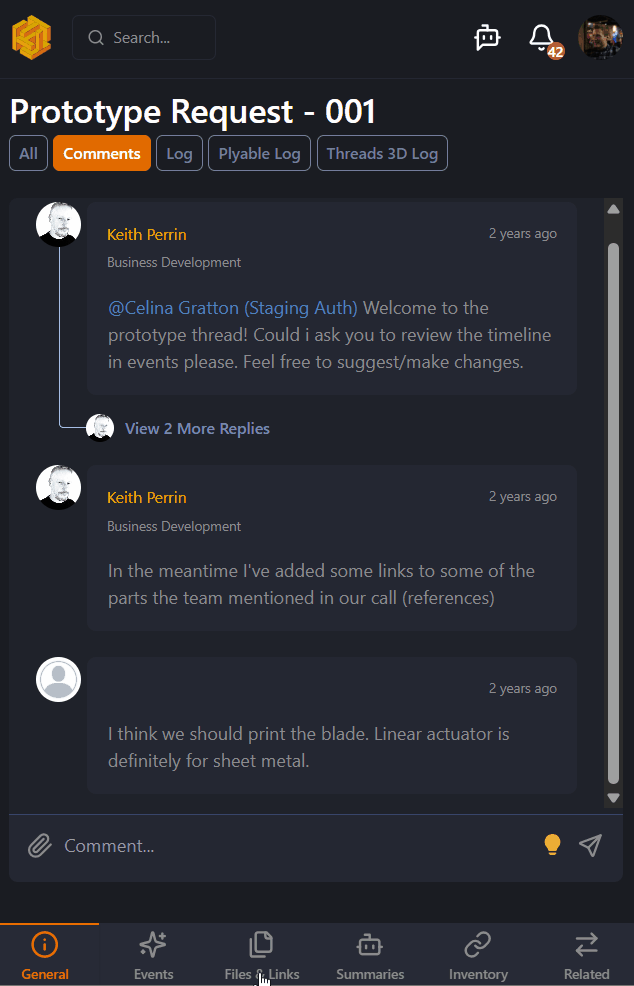Viewport: 634px width, 986px height.
Task: Select the All filter tab
Action: click(28, 154)
